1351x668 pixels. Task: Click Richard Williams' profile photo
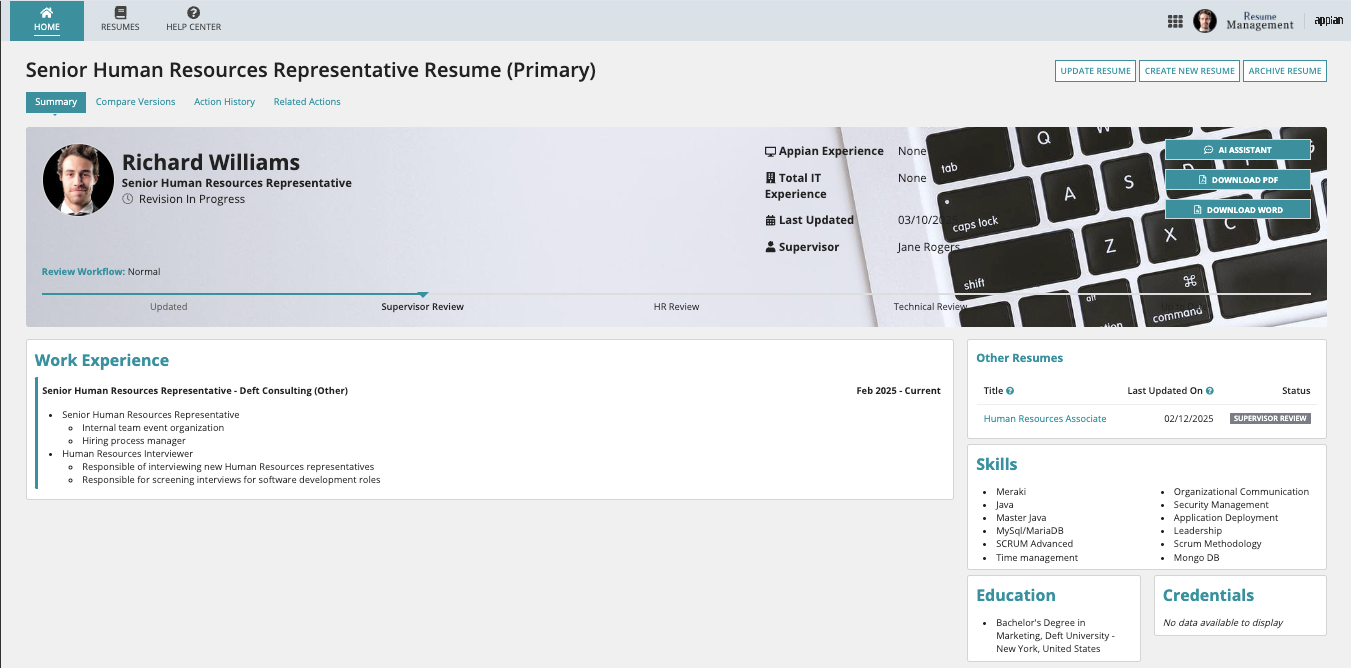point(78,180)
